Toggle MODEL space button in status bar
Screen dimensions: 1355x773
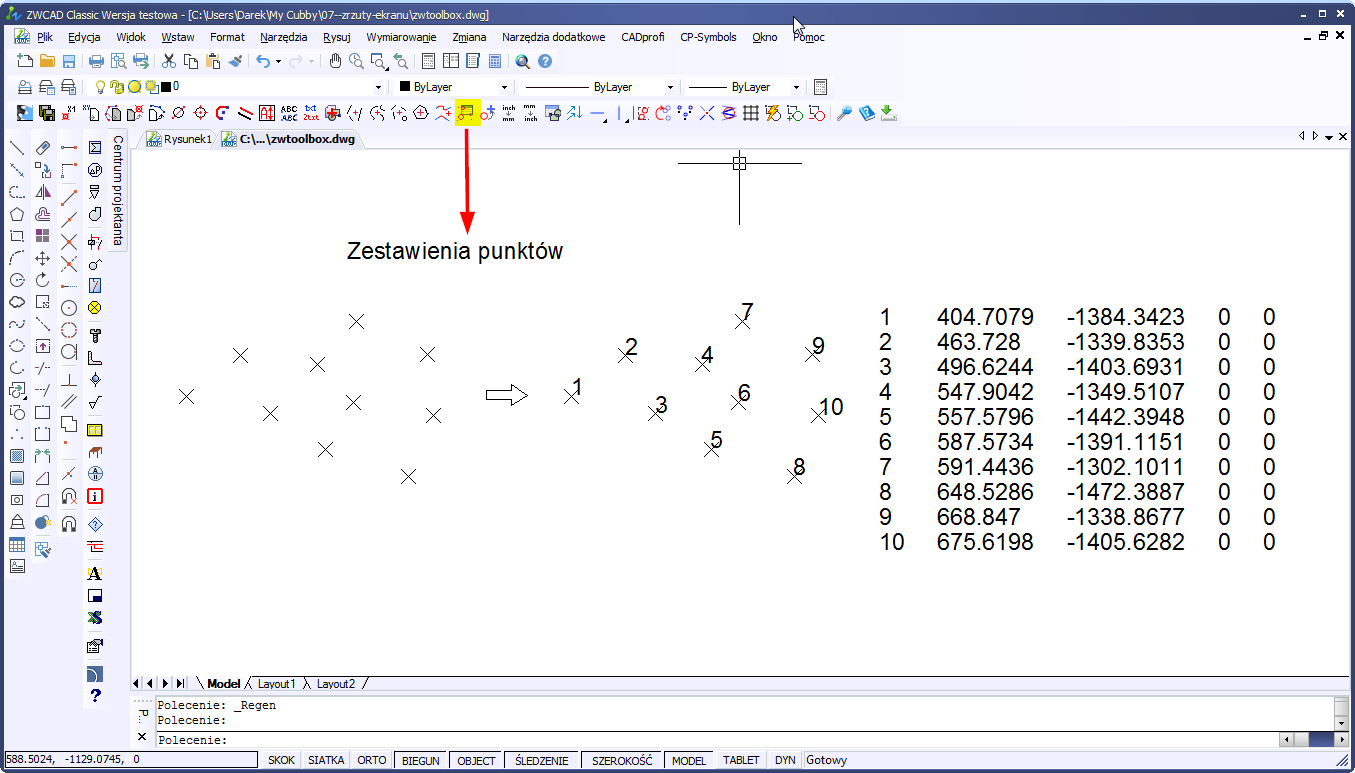coord(689,760)
